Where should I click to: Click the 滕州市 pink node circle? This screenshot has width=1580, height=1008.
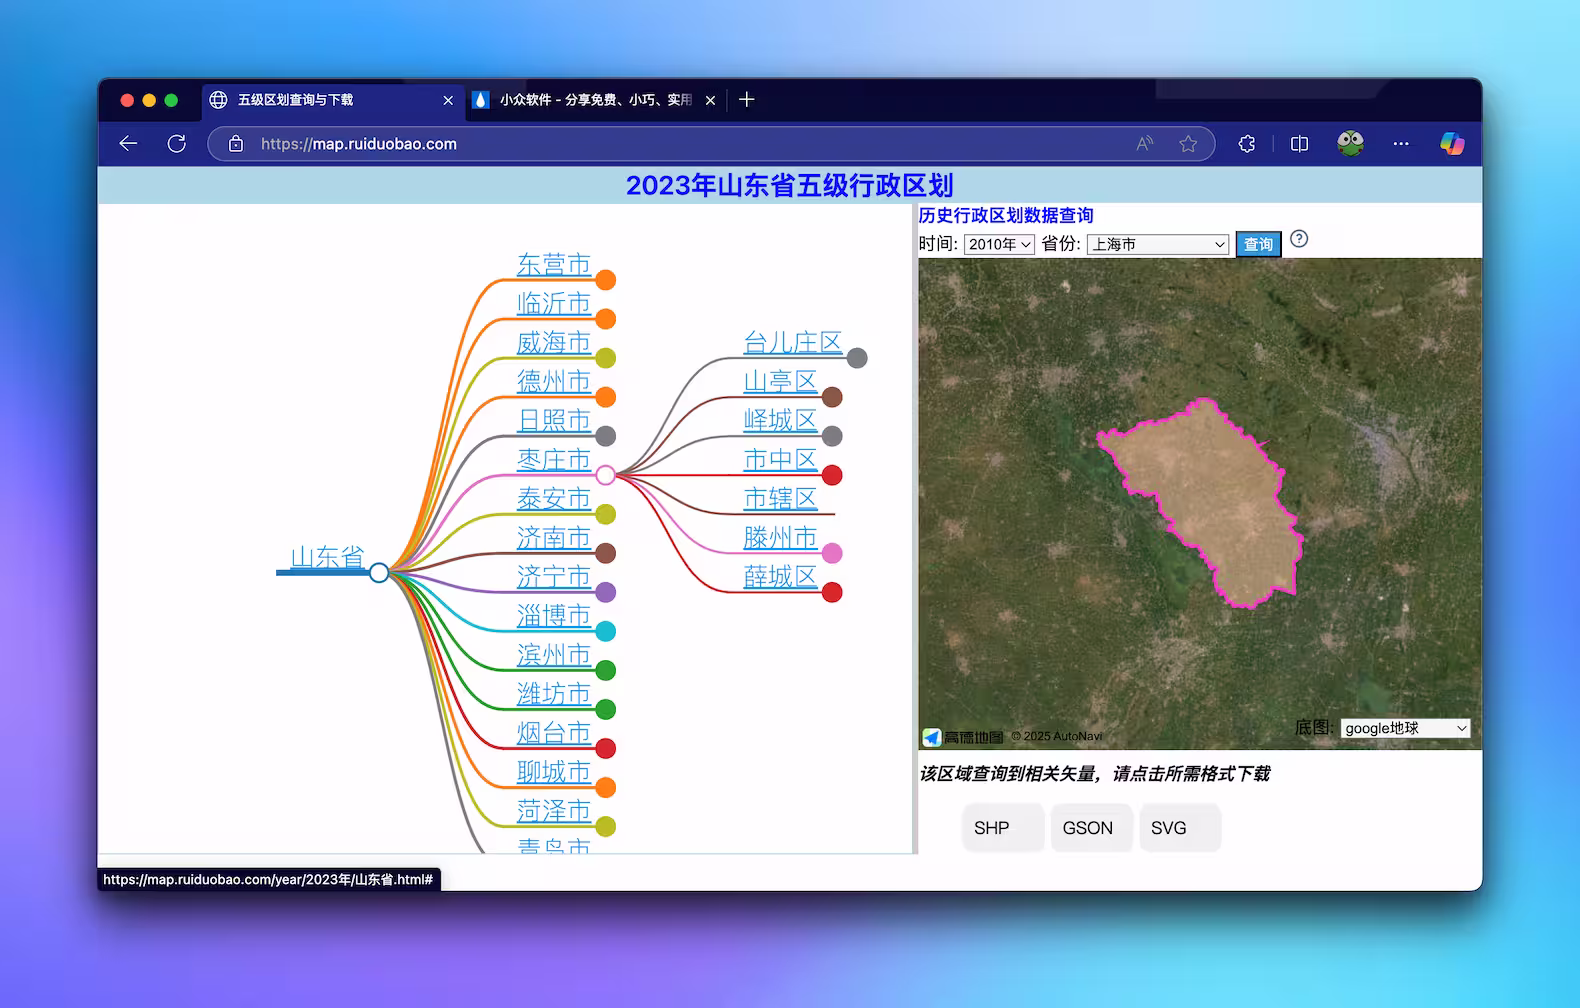pos(832,553)
